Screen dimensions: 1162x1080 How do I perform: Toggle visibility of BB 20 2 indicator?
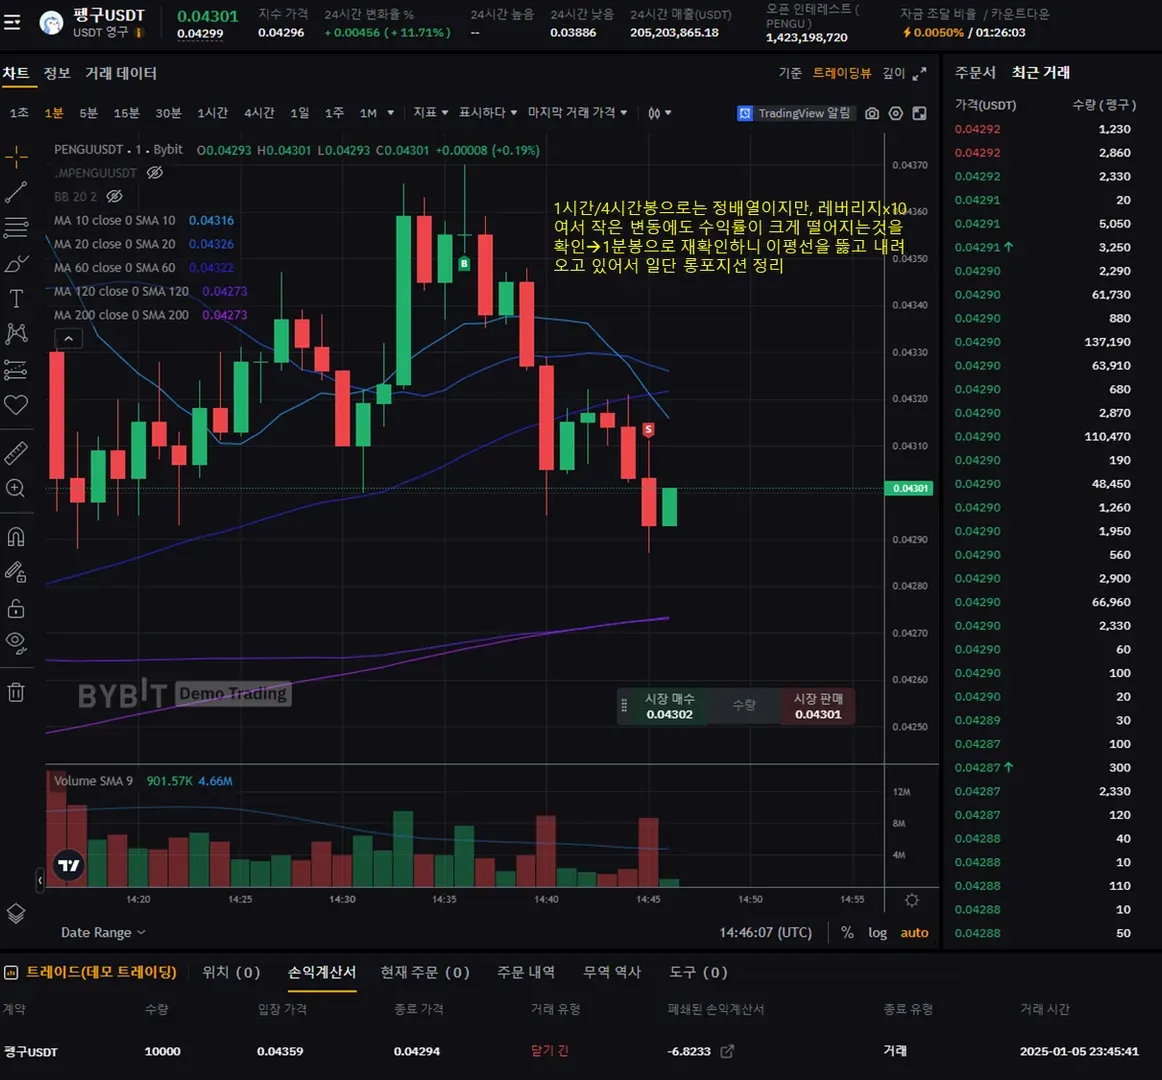coord(114,196)
